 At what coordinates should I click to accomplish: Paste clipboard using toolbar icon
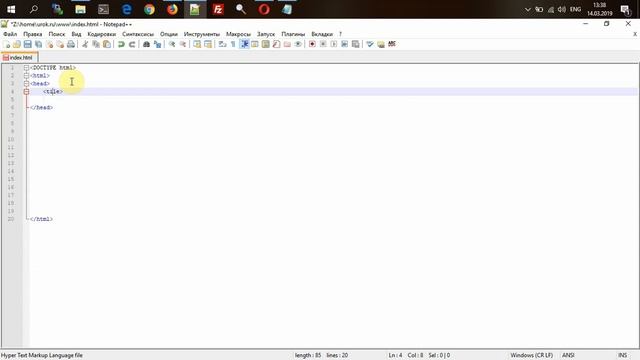tap(107, 44)
